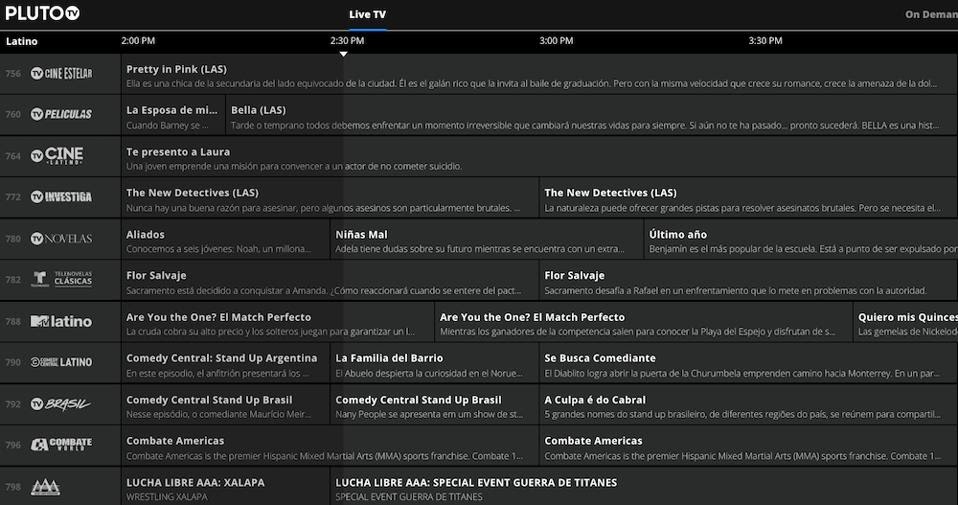Select Comedy Central Latino channel logo

[x=61, y=362]
